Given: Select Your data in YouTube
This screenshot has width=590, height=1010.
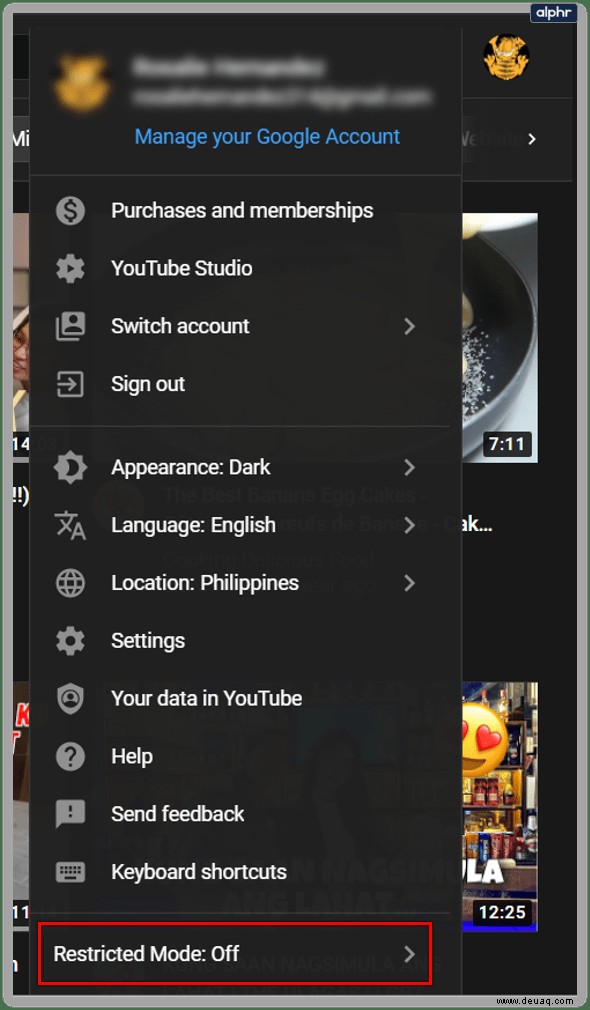Looking at the screenshot, I should tap(245, 699).
